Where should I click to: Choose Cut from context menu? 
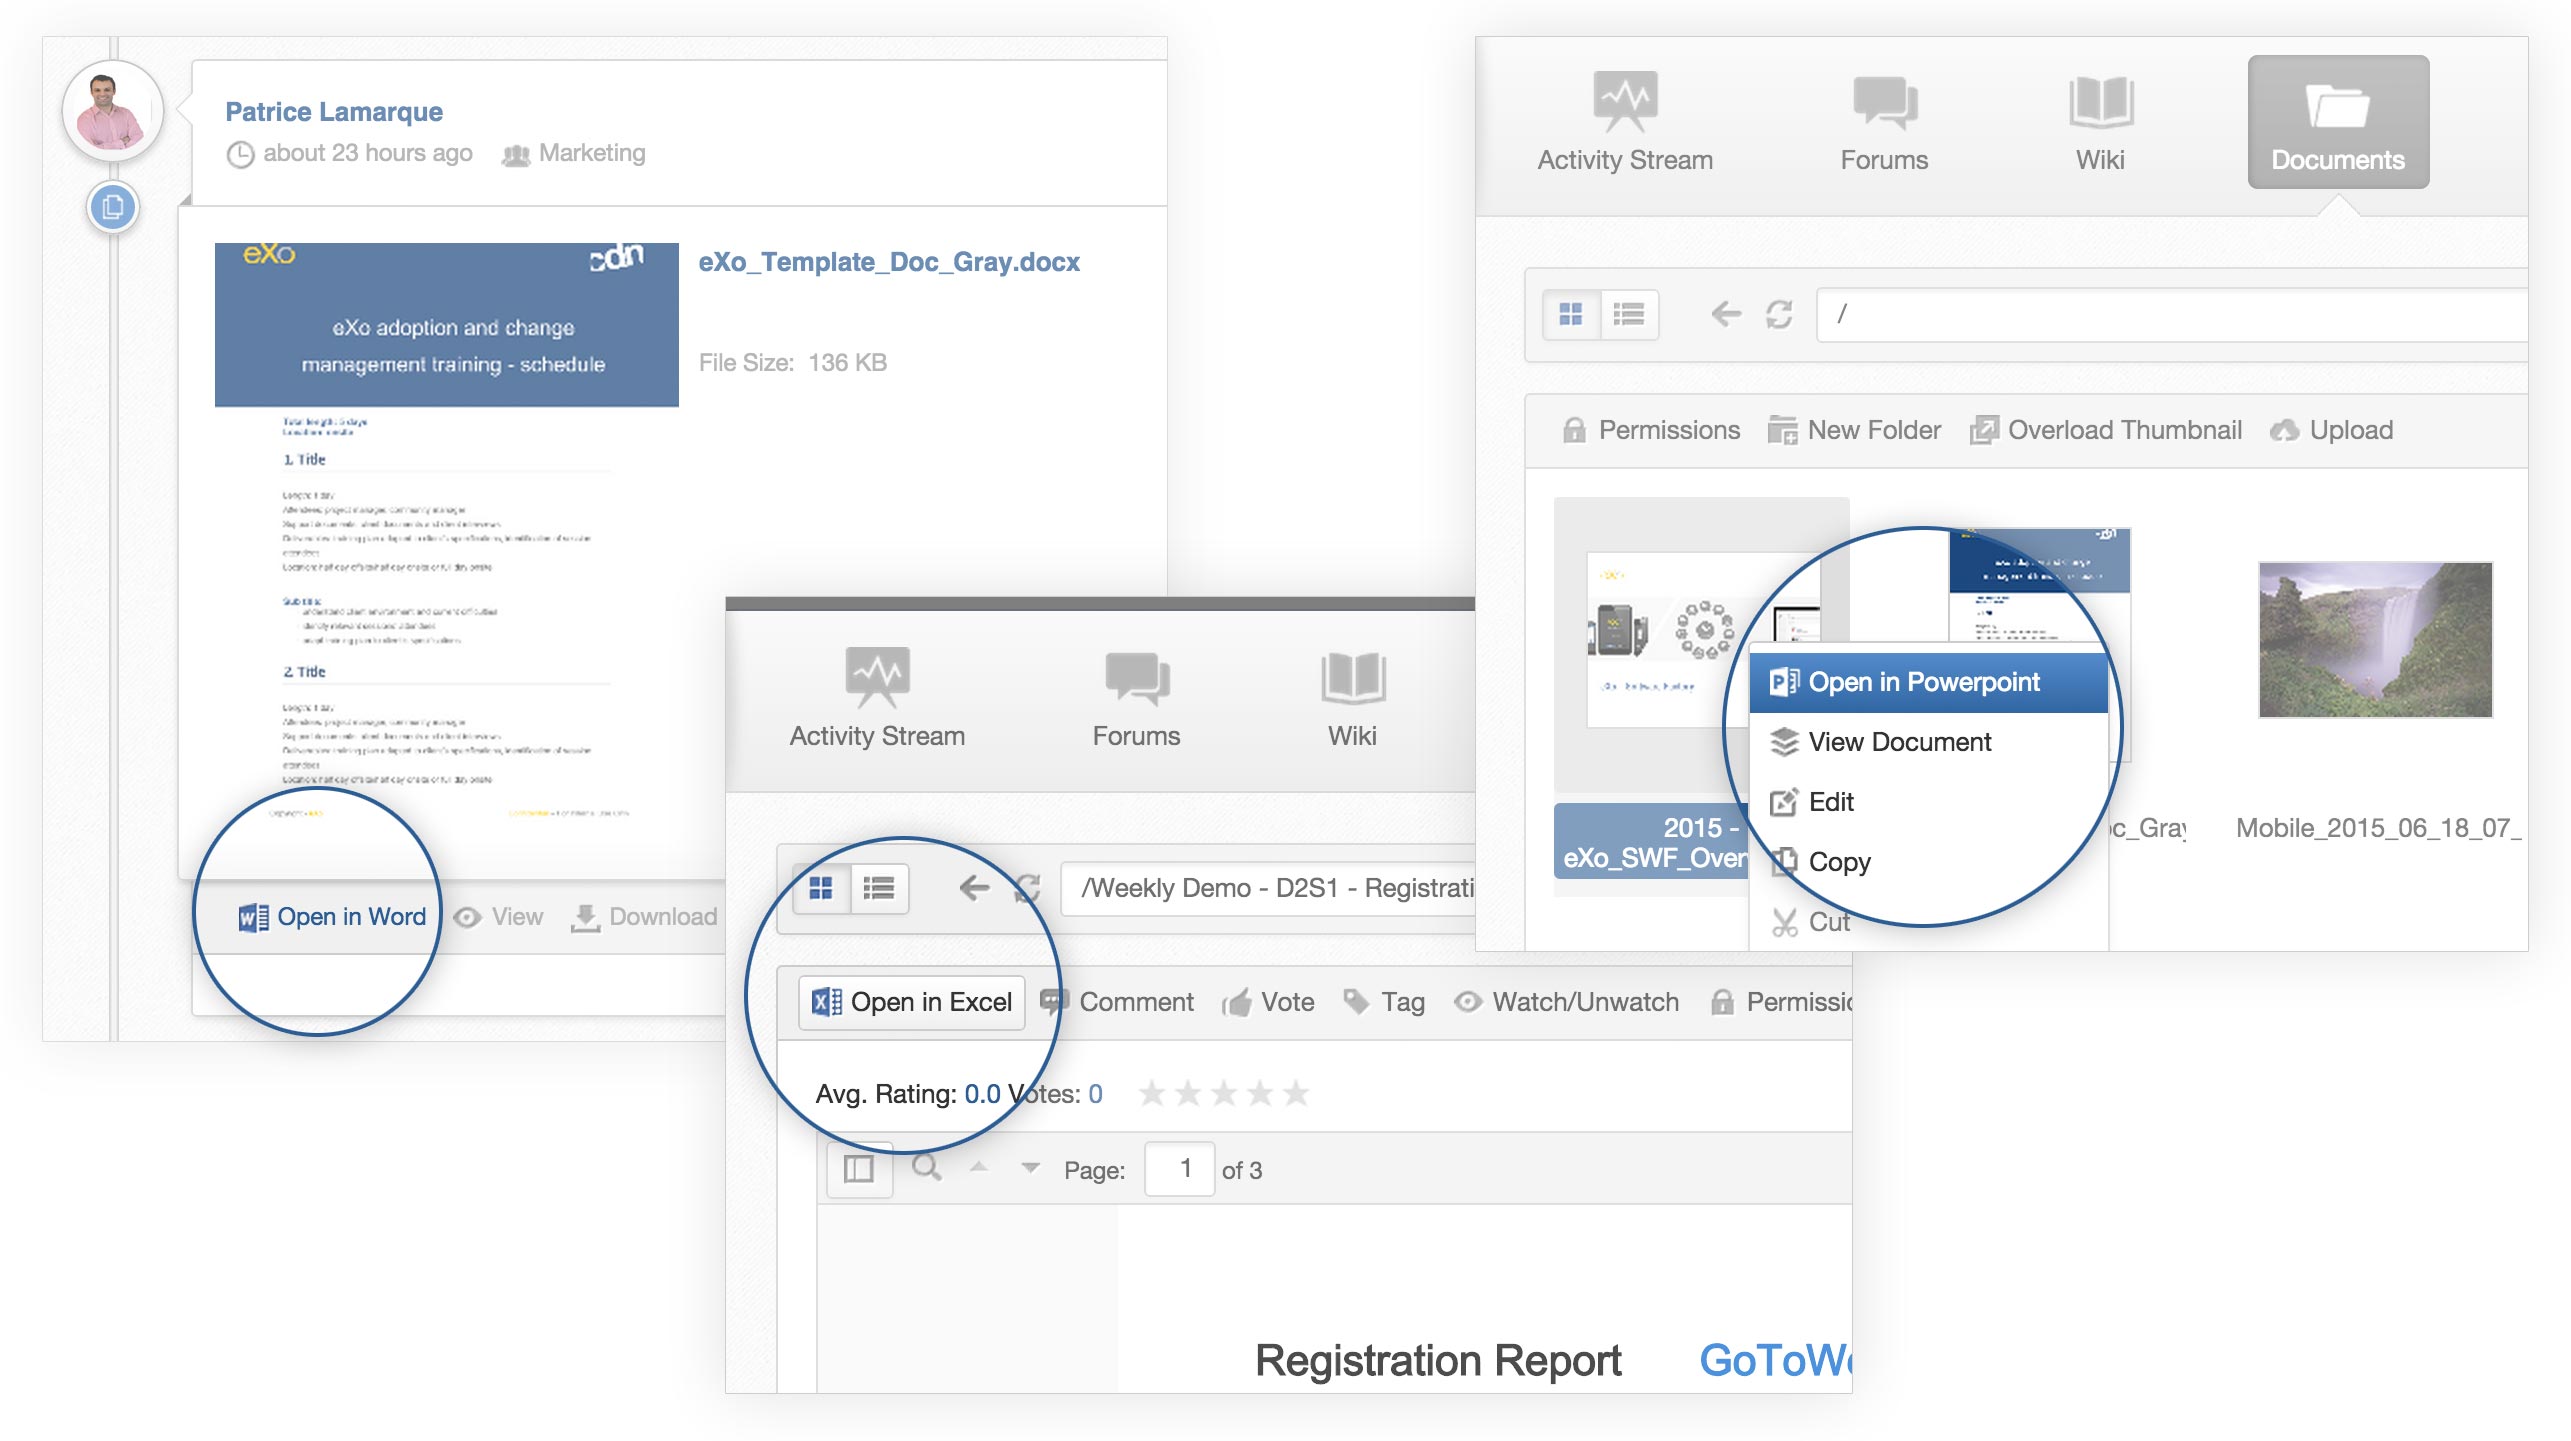[1928, 922]
